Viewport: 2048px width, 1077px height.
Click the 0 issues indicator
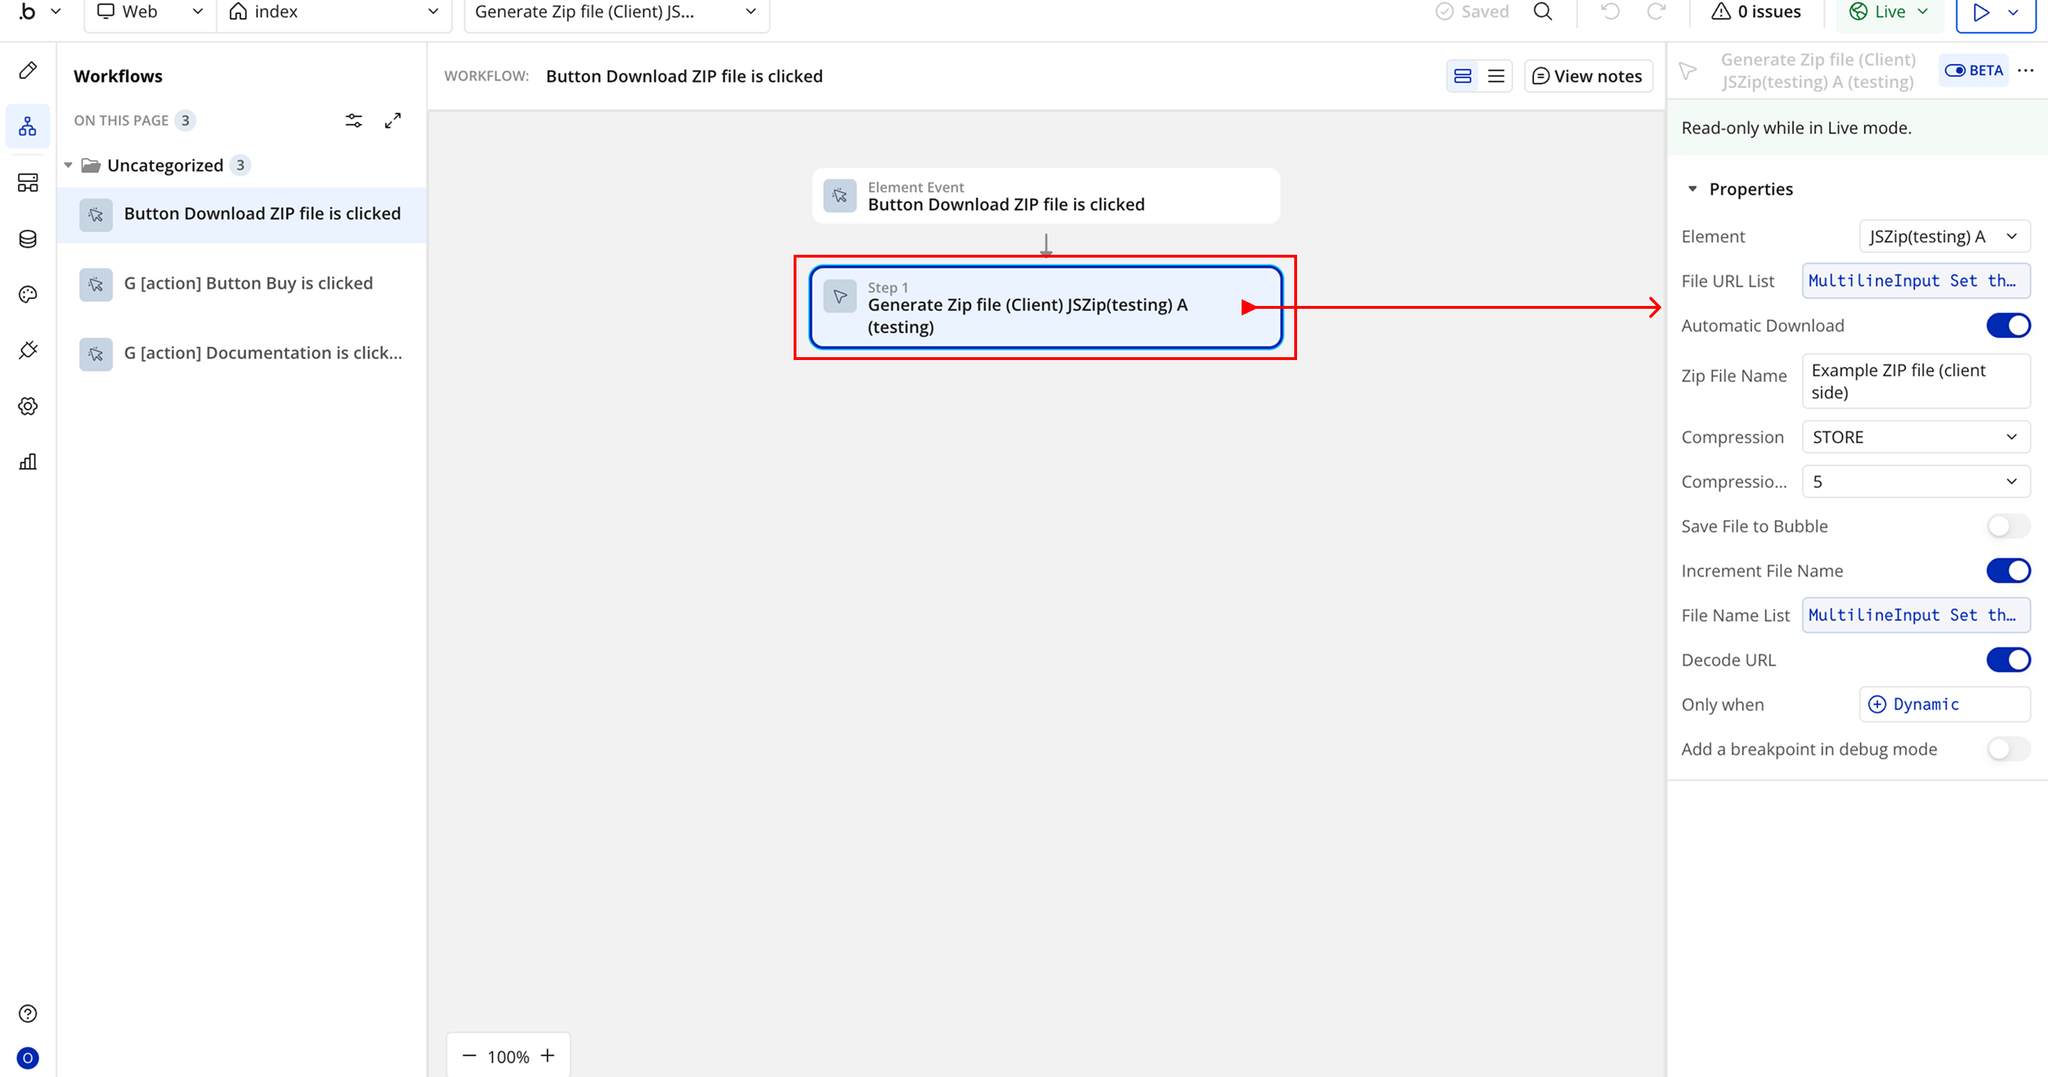coord(1756,12)
